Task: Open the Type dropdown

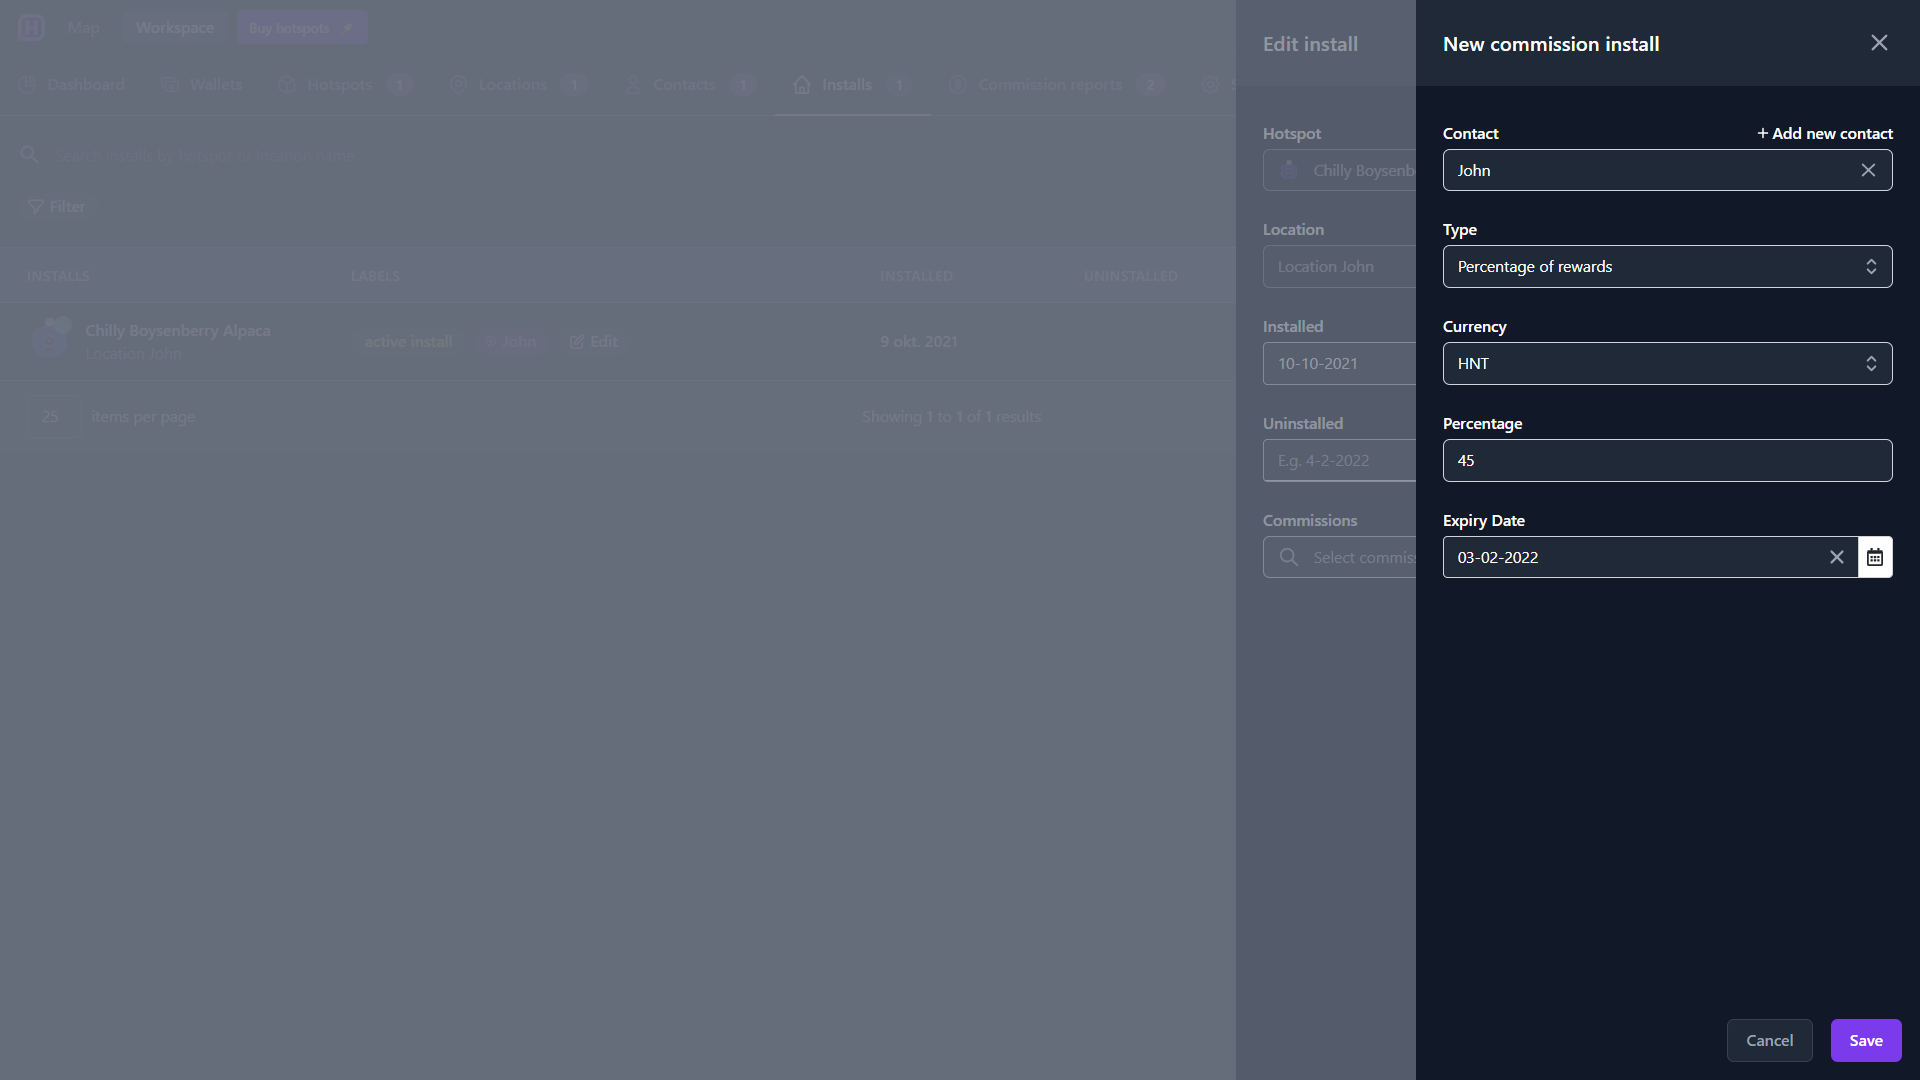Action: pyautogui.click(x=1667, y=266)
